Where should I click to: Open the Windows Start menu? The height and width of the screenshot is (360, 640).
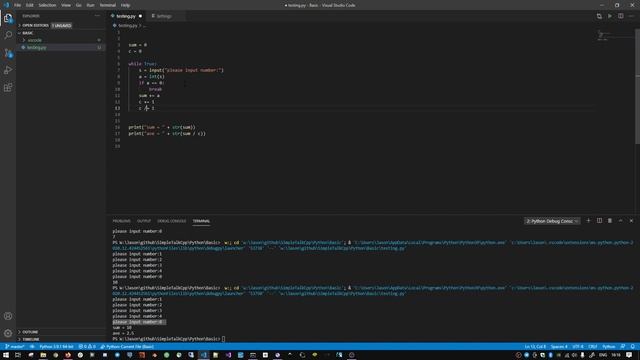(x=6, y=355)
